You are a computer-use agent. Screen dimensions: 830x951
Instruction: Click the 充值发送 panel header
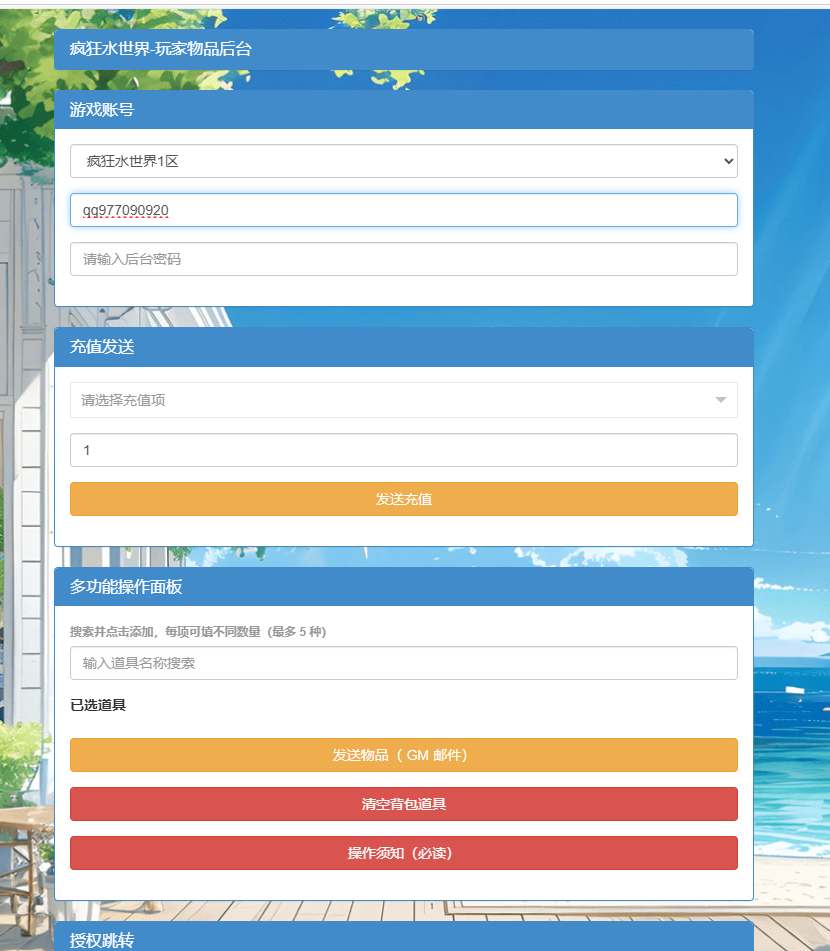pos(403,347)
